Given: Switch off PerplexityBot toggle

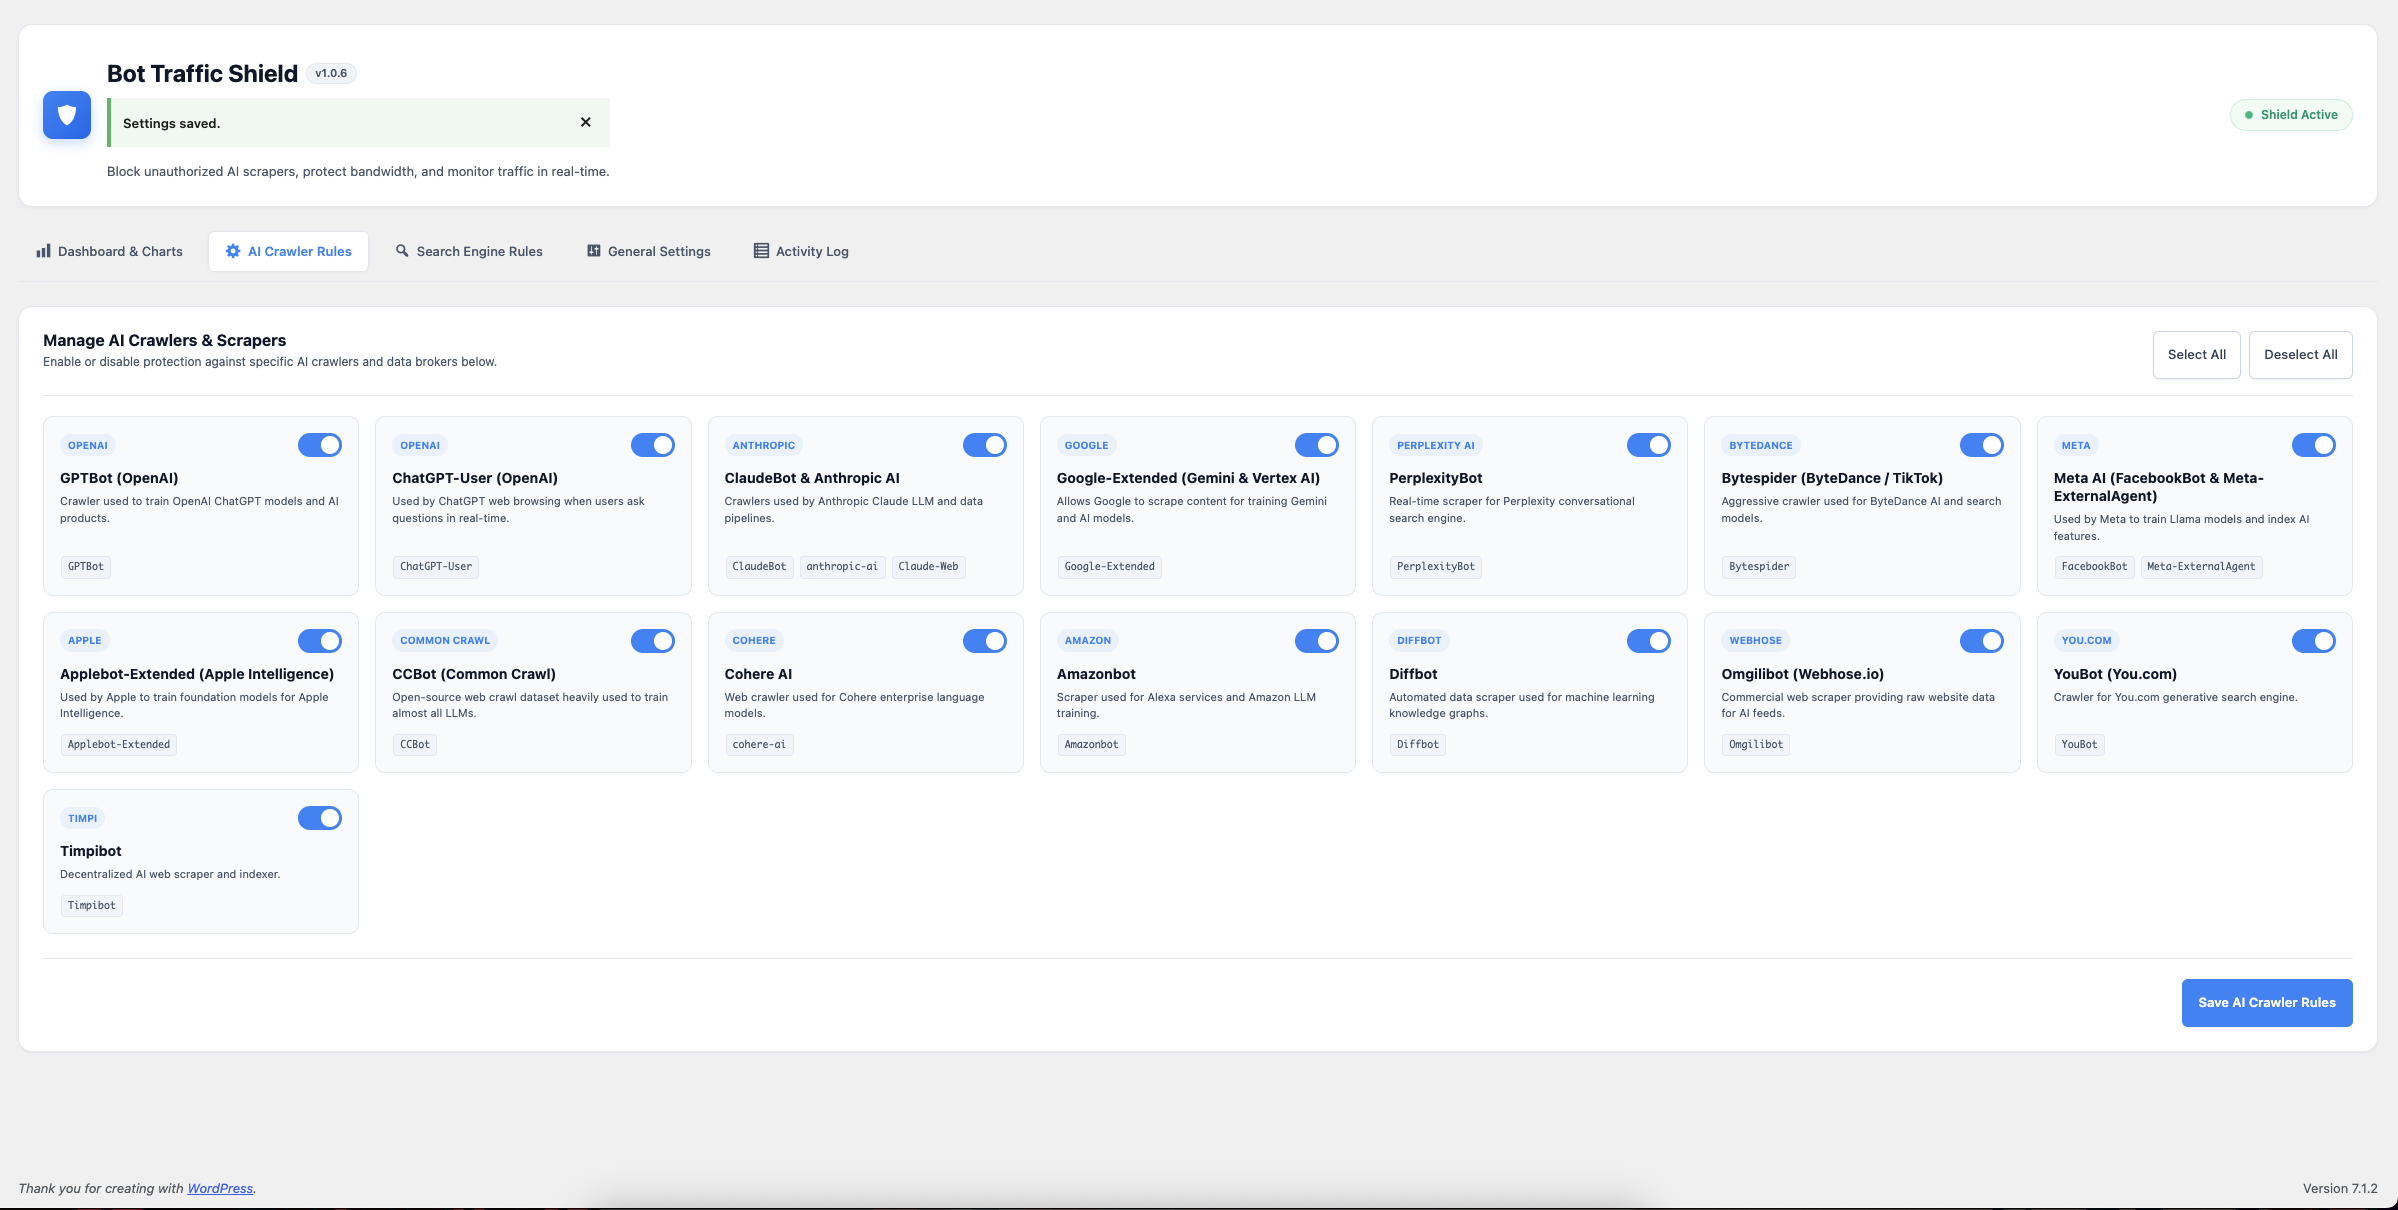Looking at the screenshot, I should (x=1649, y=445).
